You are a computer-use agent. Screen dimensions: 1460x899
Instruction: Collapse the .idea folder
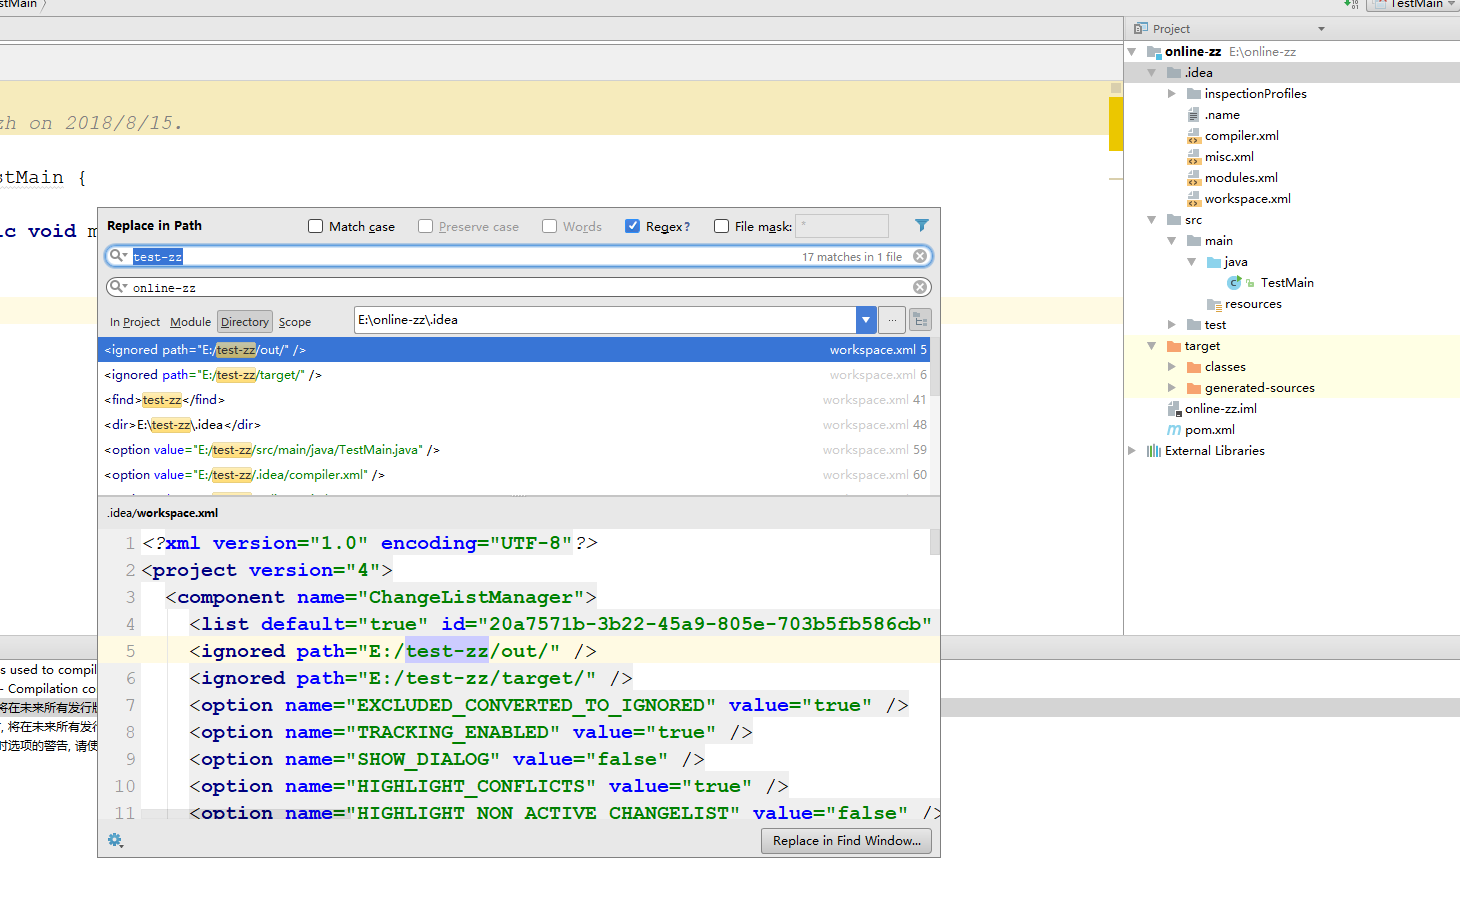[1152, 73]
